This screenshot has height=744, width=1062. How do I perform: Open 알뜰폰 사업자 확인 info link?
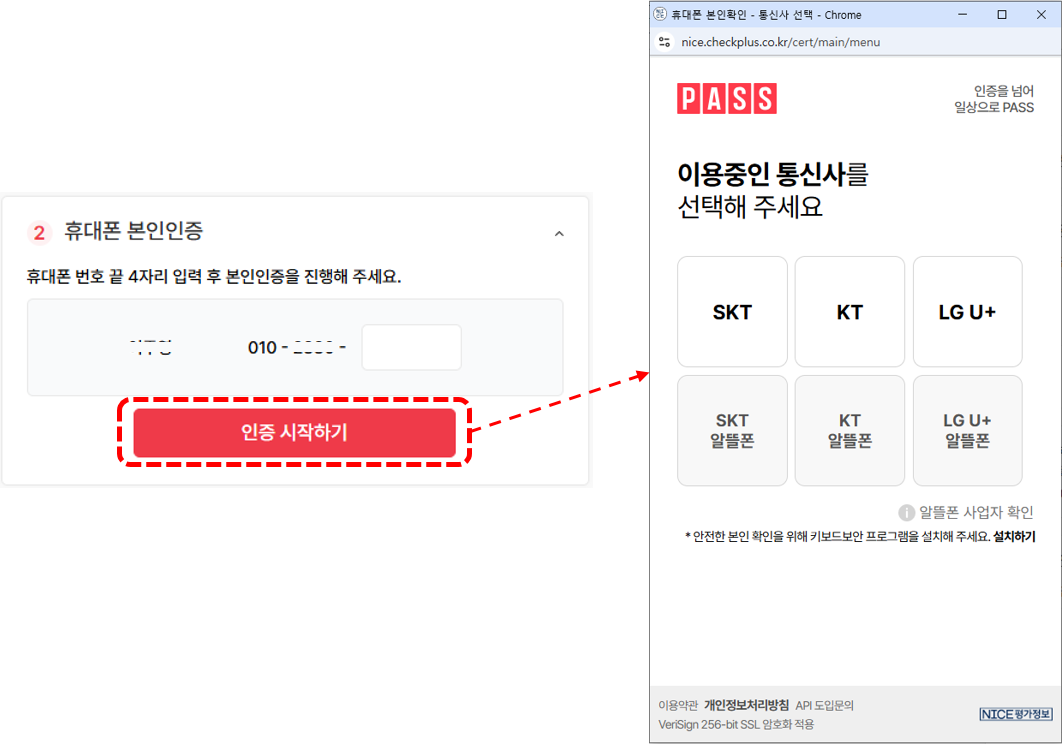click(975, 512)
